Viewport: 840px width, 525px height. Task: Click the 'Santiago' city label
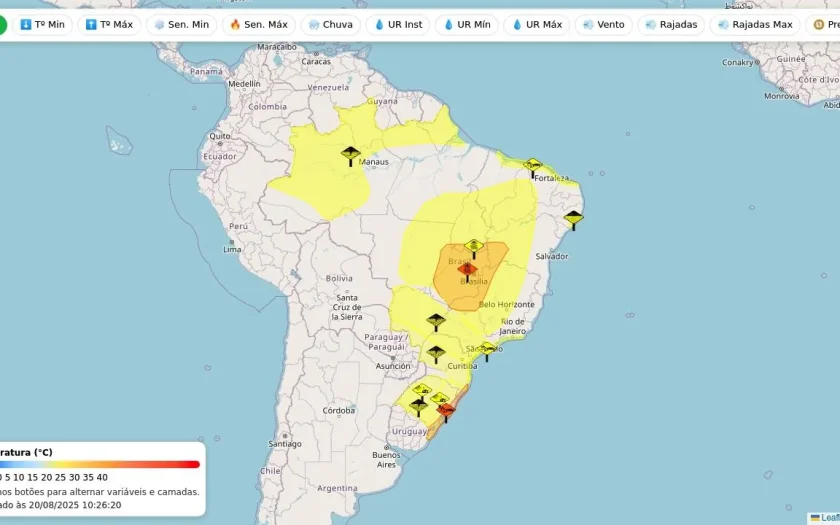coord(285,444)
